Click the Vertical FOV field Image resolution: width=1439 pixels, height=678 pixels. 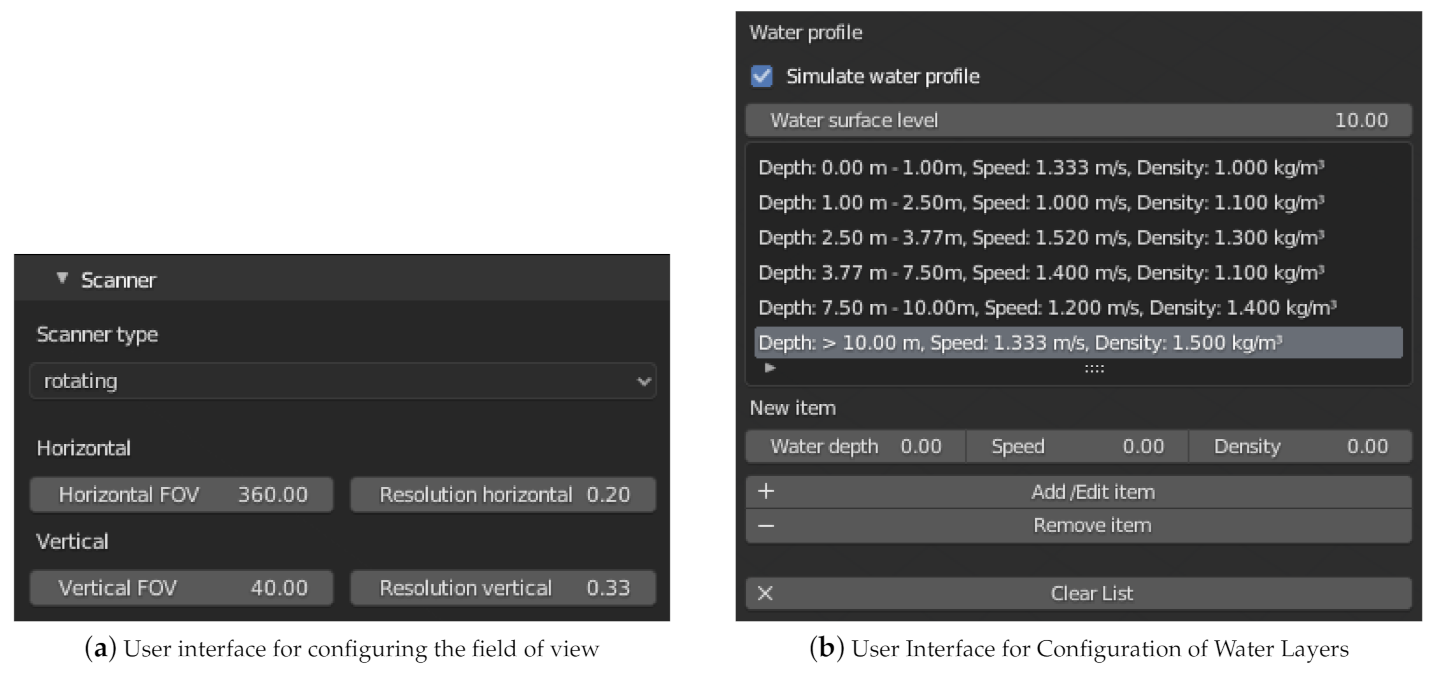[x=182, y=588]
